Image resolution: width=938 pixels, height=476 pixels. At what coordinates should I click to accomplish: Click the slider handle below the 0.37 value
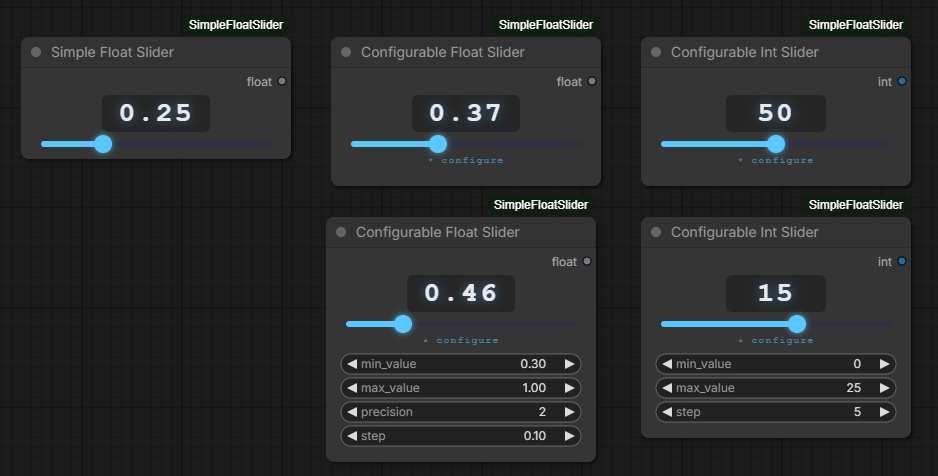pos(438,144)
